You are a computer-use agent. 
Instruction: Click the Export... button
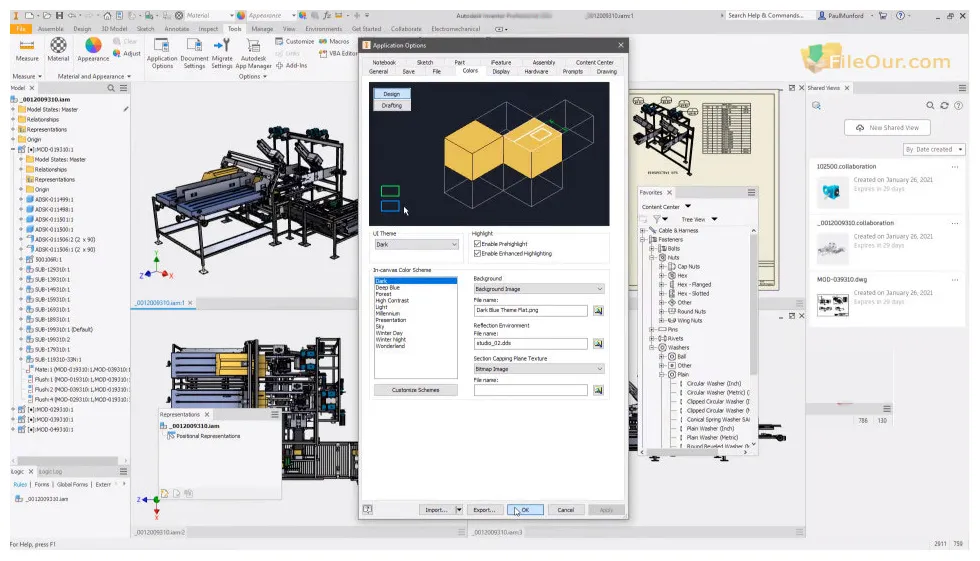484,510
